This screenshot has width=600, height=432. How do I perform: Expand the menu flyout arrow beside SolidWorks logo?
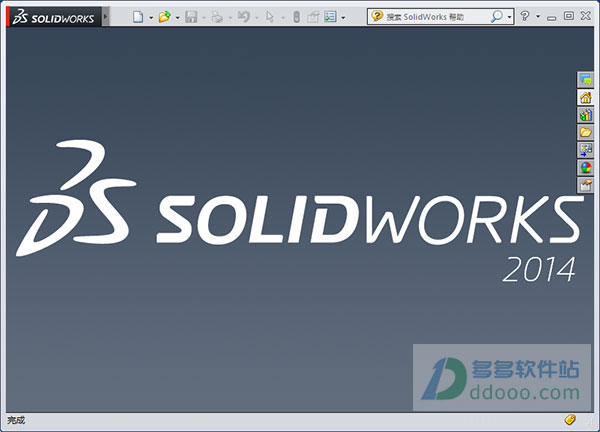(x=106, y=17)
